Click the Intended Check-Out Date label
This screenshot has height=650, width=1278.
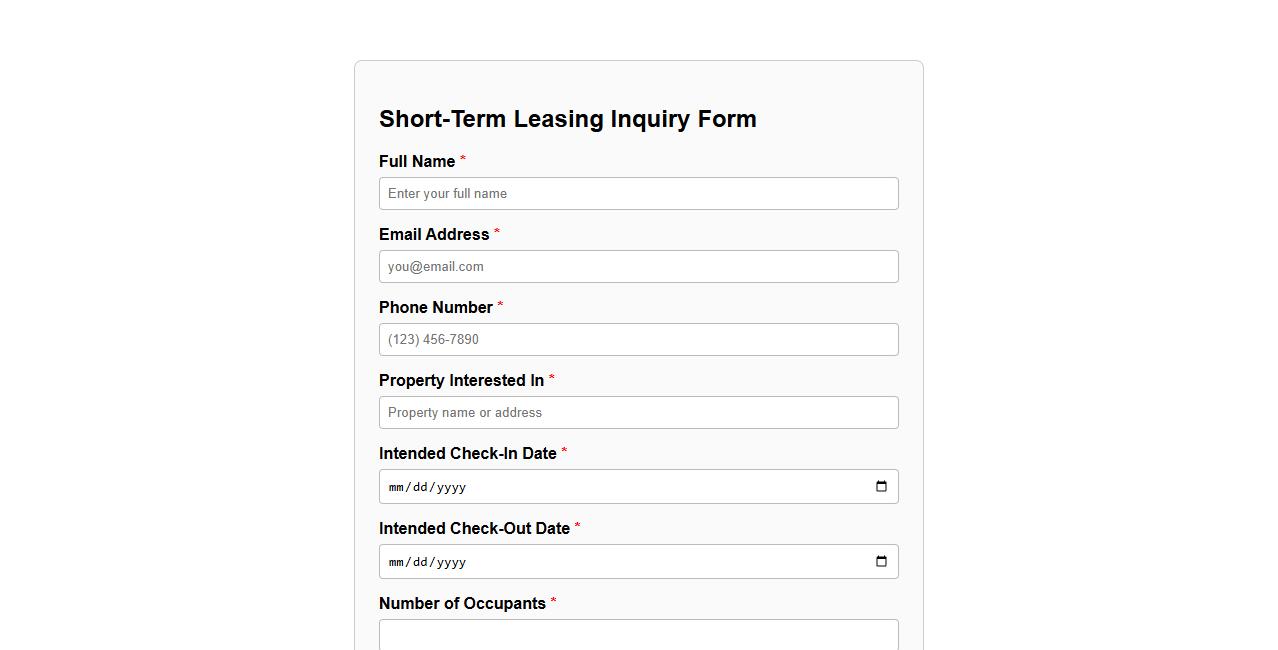(475, 528)
